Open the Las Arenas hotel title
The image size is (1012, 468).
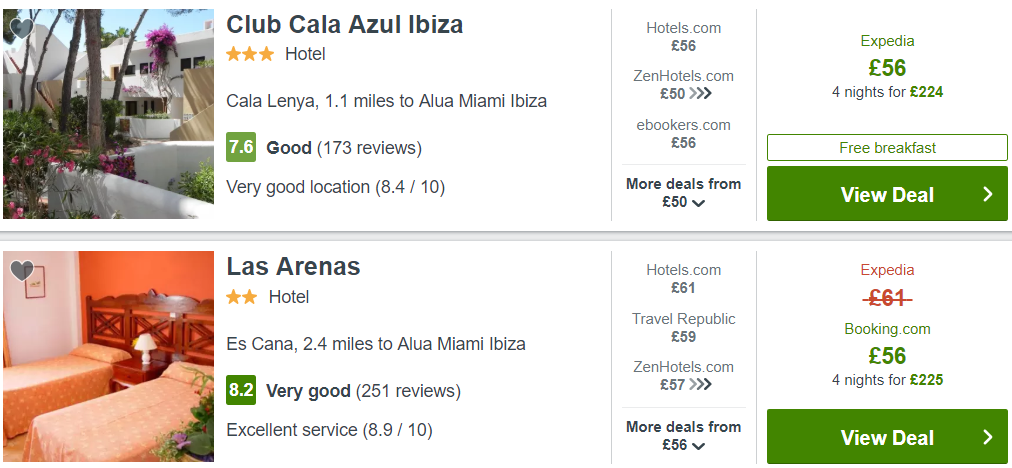(x=293, y=267)
